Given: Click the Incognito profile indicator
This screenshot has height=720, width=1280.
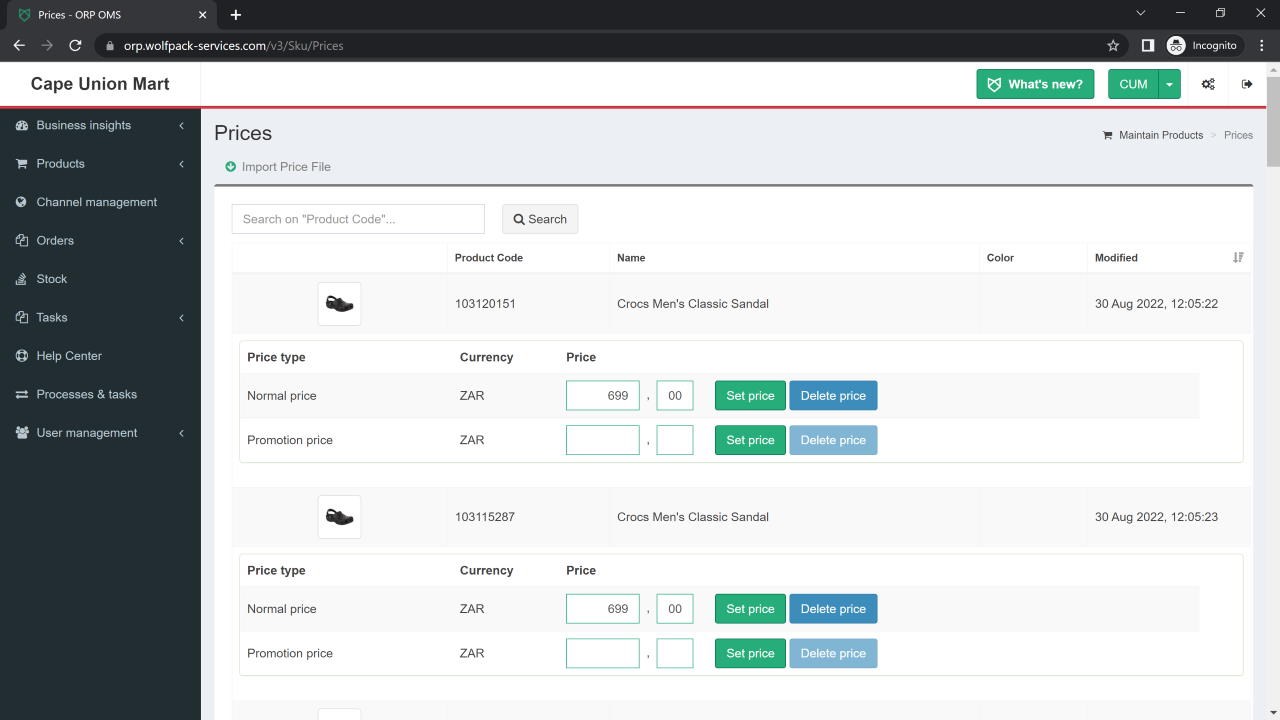Looking at the screenshot, I should [1202, 45].
